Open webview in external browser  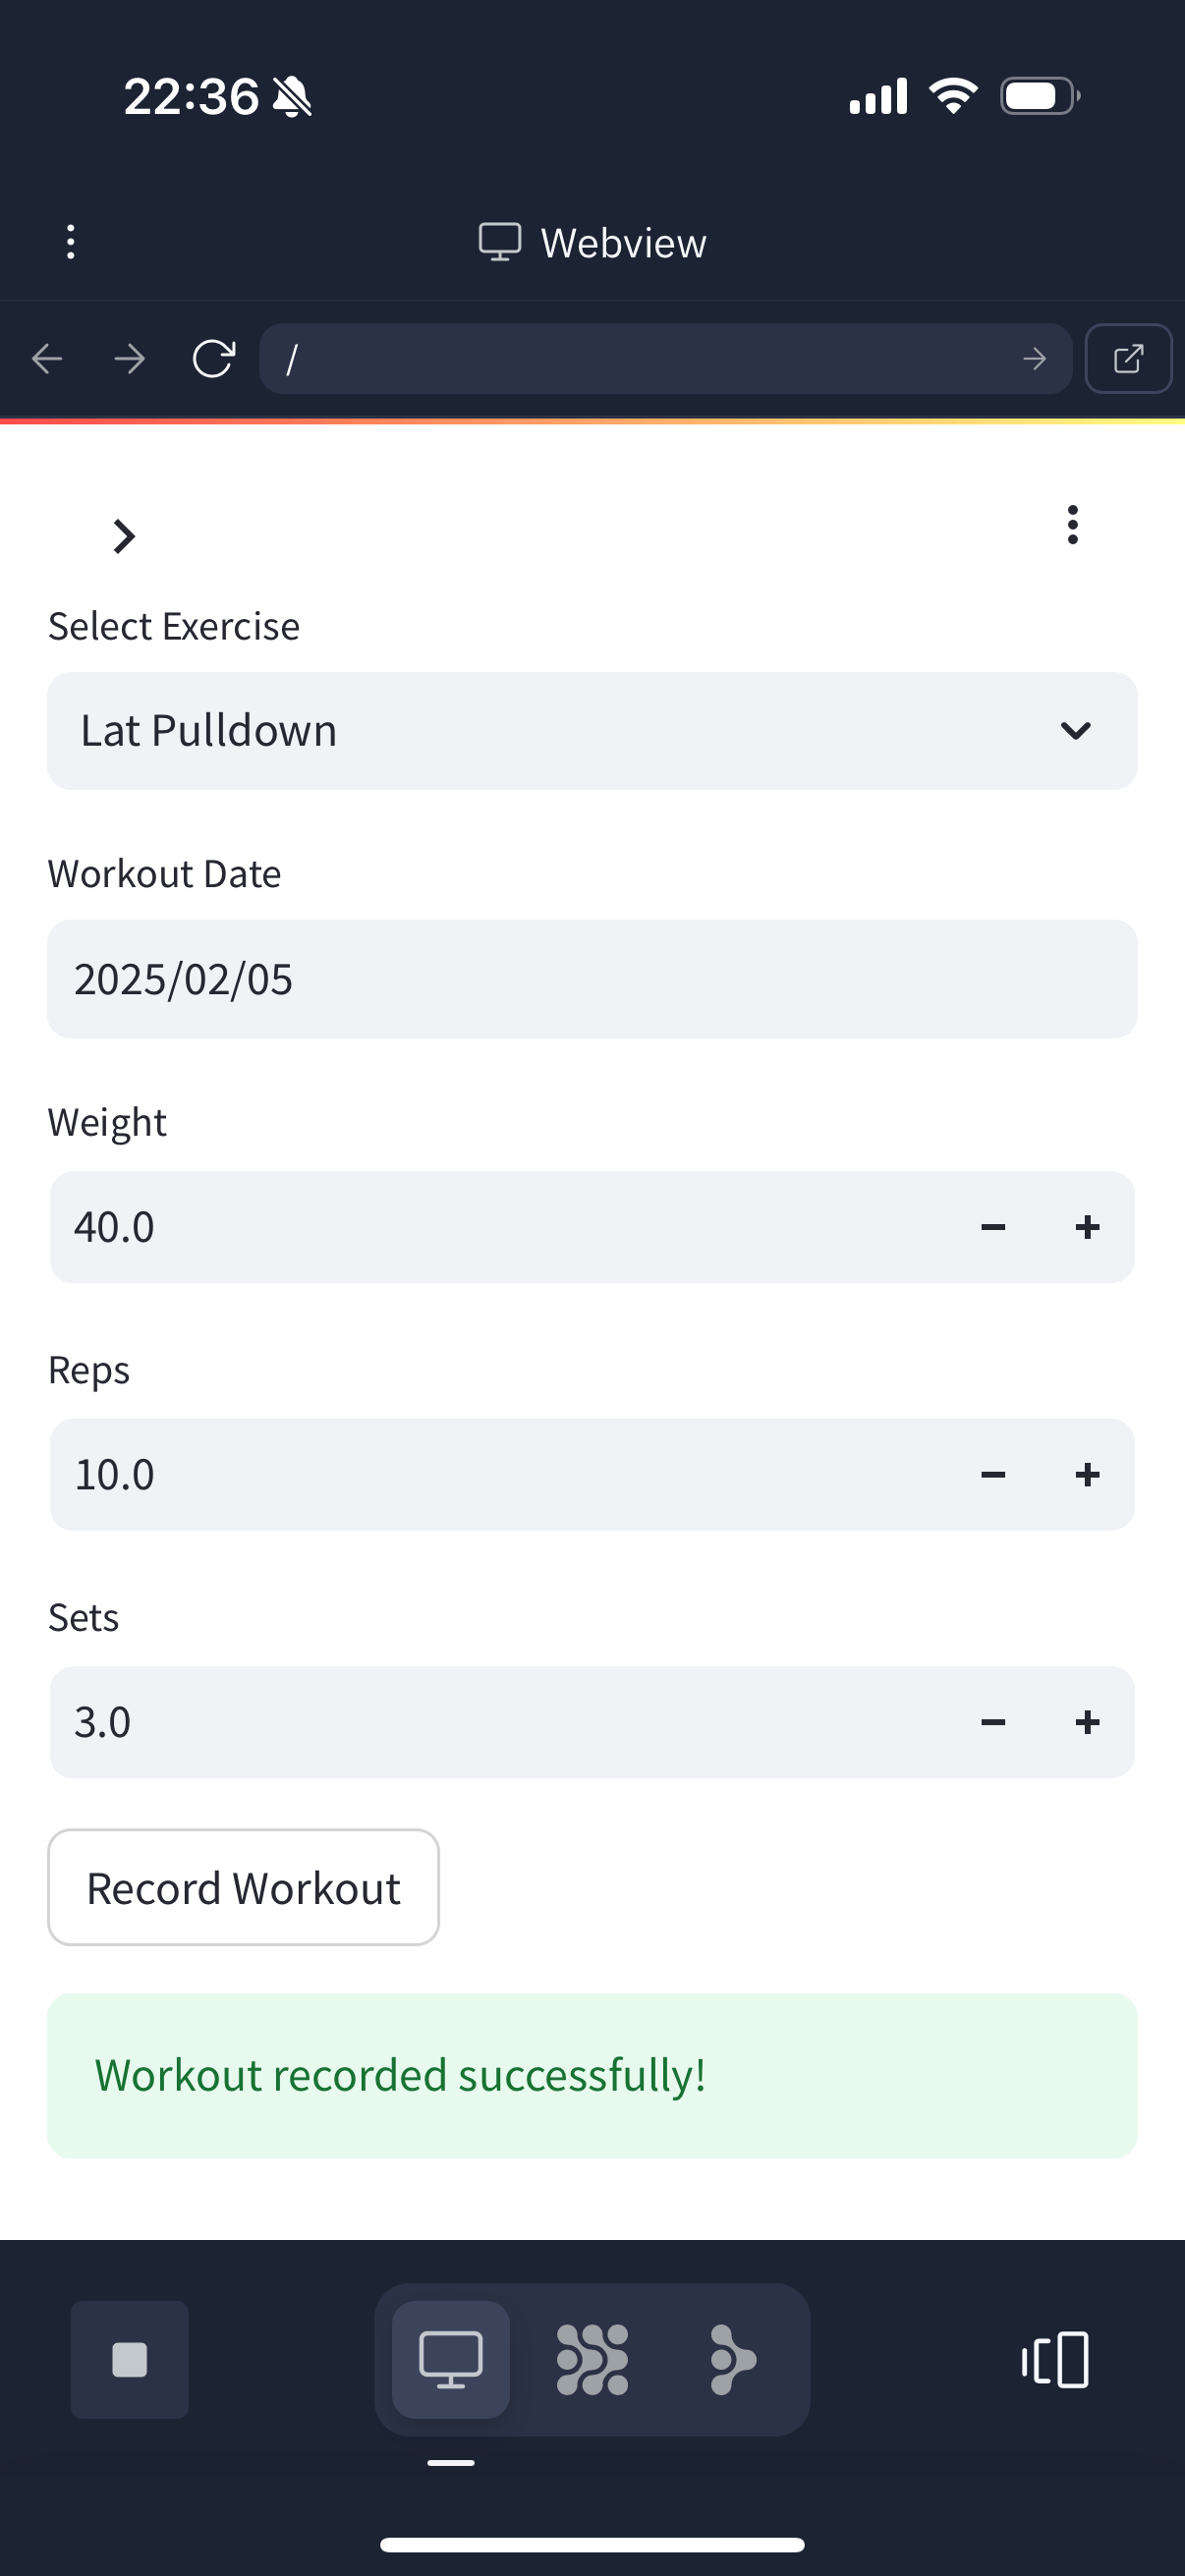(1128, 358)
